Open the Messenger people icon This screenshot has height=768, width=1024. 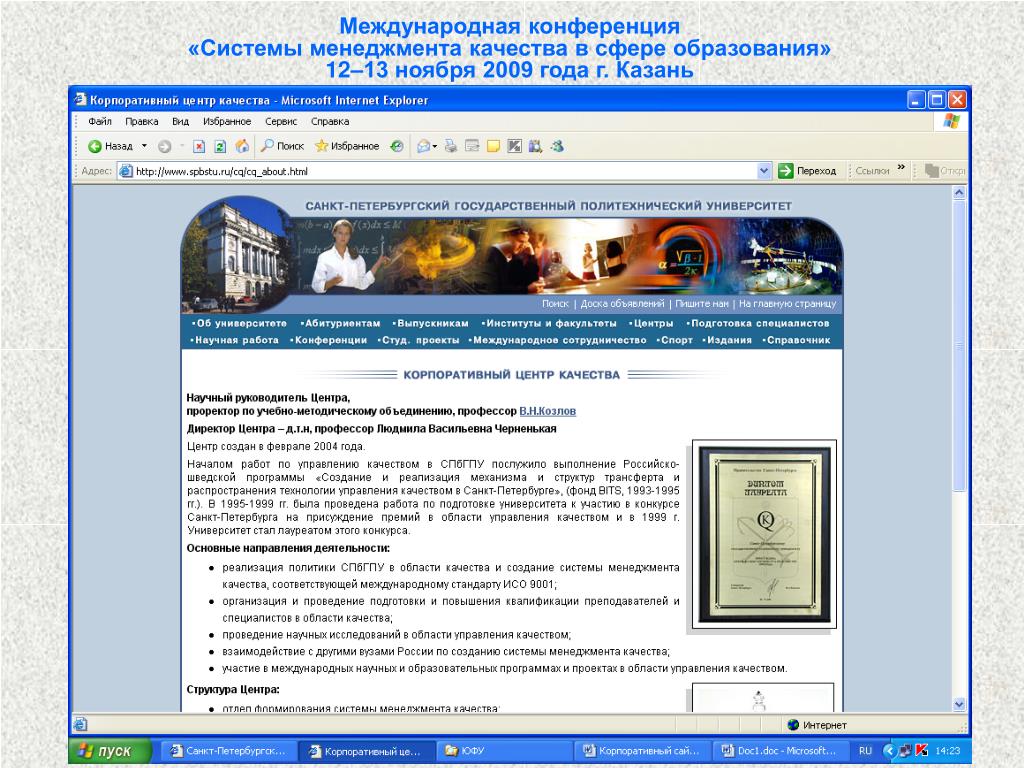click(x=557, y=146)
